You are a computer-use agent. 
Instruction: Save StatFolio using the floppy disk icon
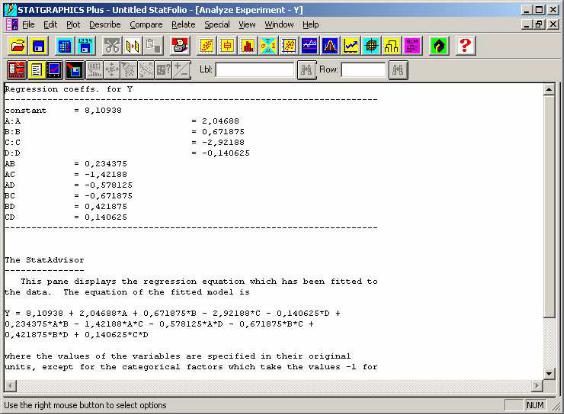[x=38, y=46]
